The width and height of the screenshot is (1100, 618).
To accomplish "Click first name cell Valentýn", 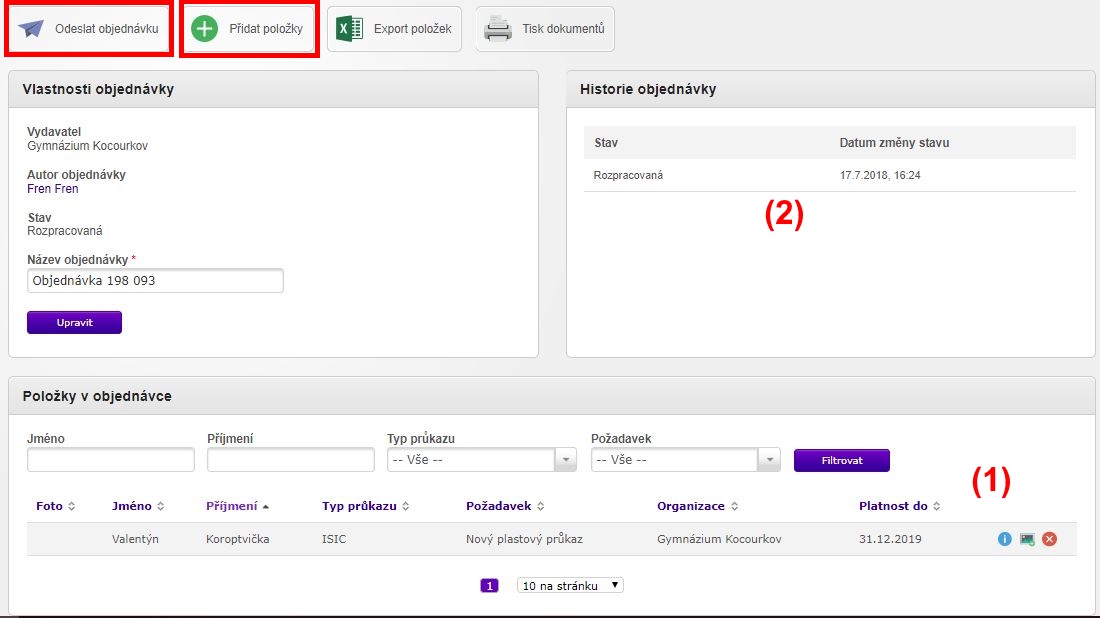I will (135, 539).
